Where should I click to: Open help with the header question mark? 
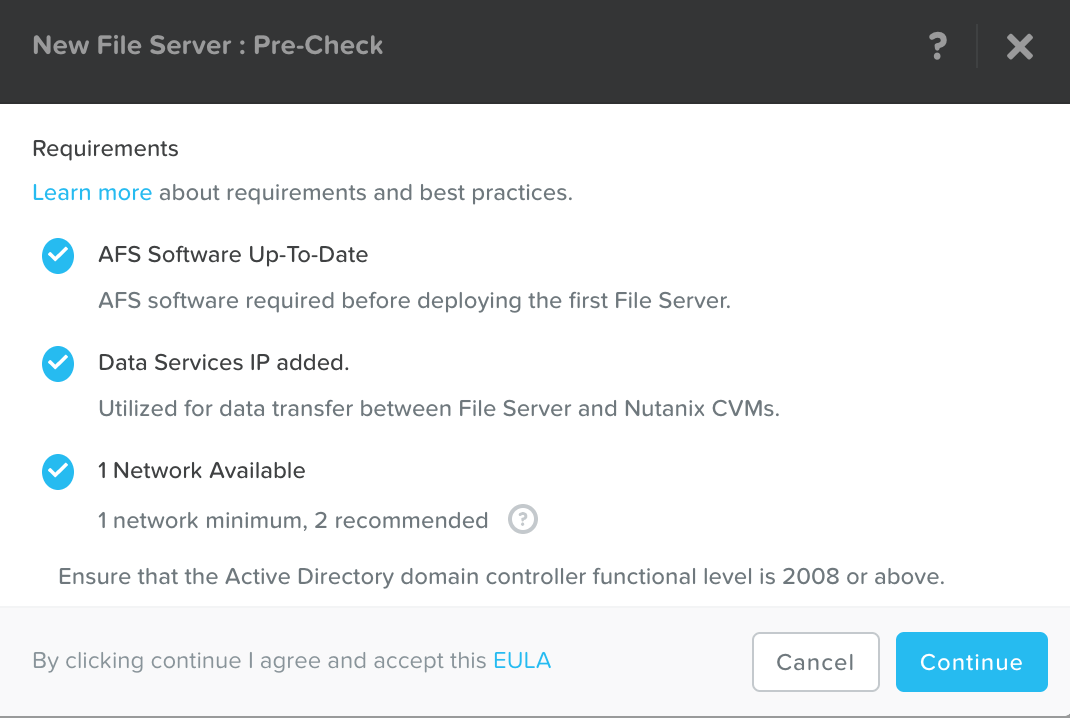pyautogui.click(x=937, y=46)
